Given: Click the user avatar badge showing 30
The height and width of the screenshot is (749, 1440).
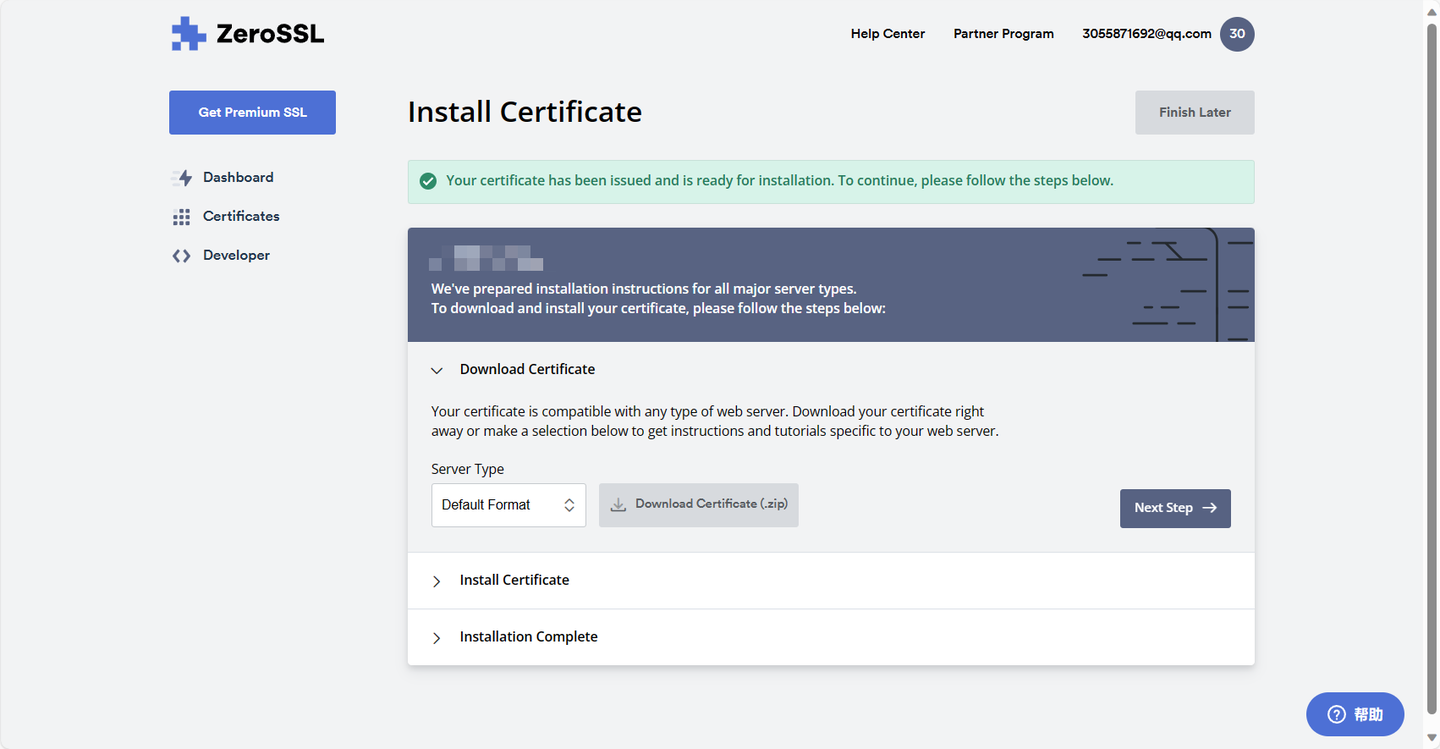Looking at the screenshot, I should point(1237,34).
